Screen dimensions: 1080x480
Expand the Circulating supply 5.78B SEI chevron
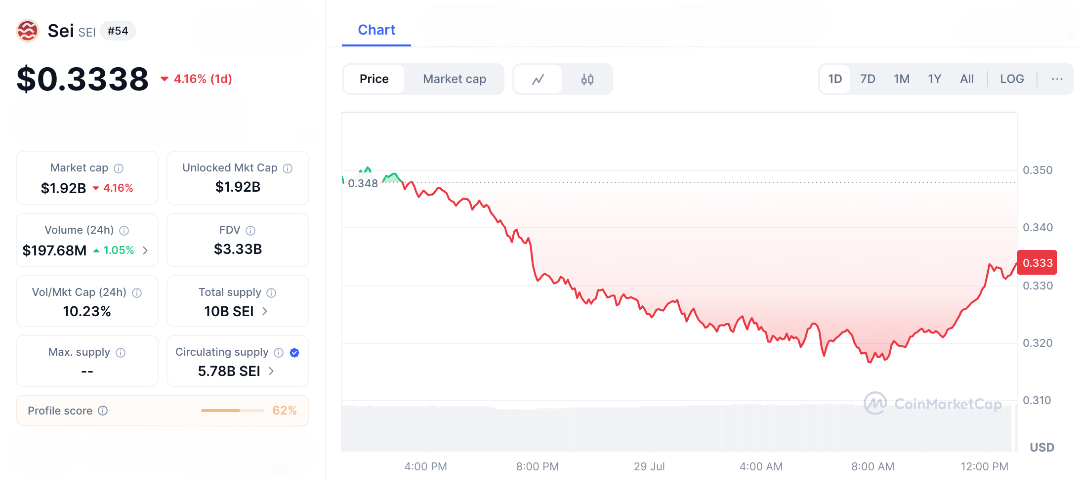tap(271, 371)
